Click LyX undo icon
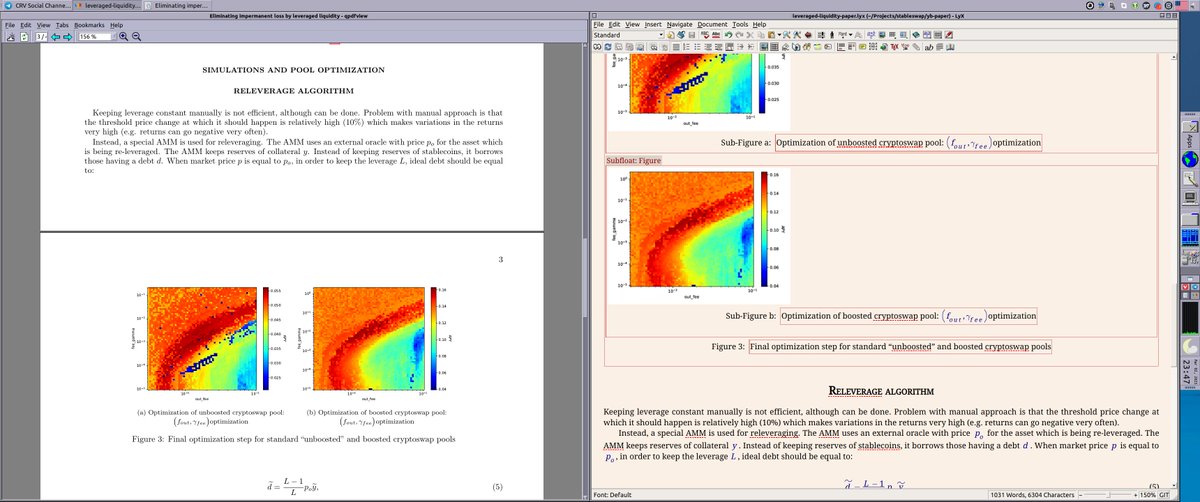 (729, 35)
